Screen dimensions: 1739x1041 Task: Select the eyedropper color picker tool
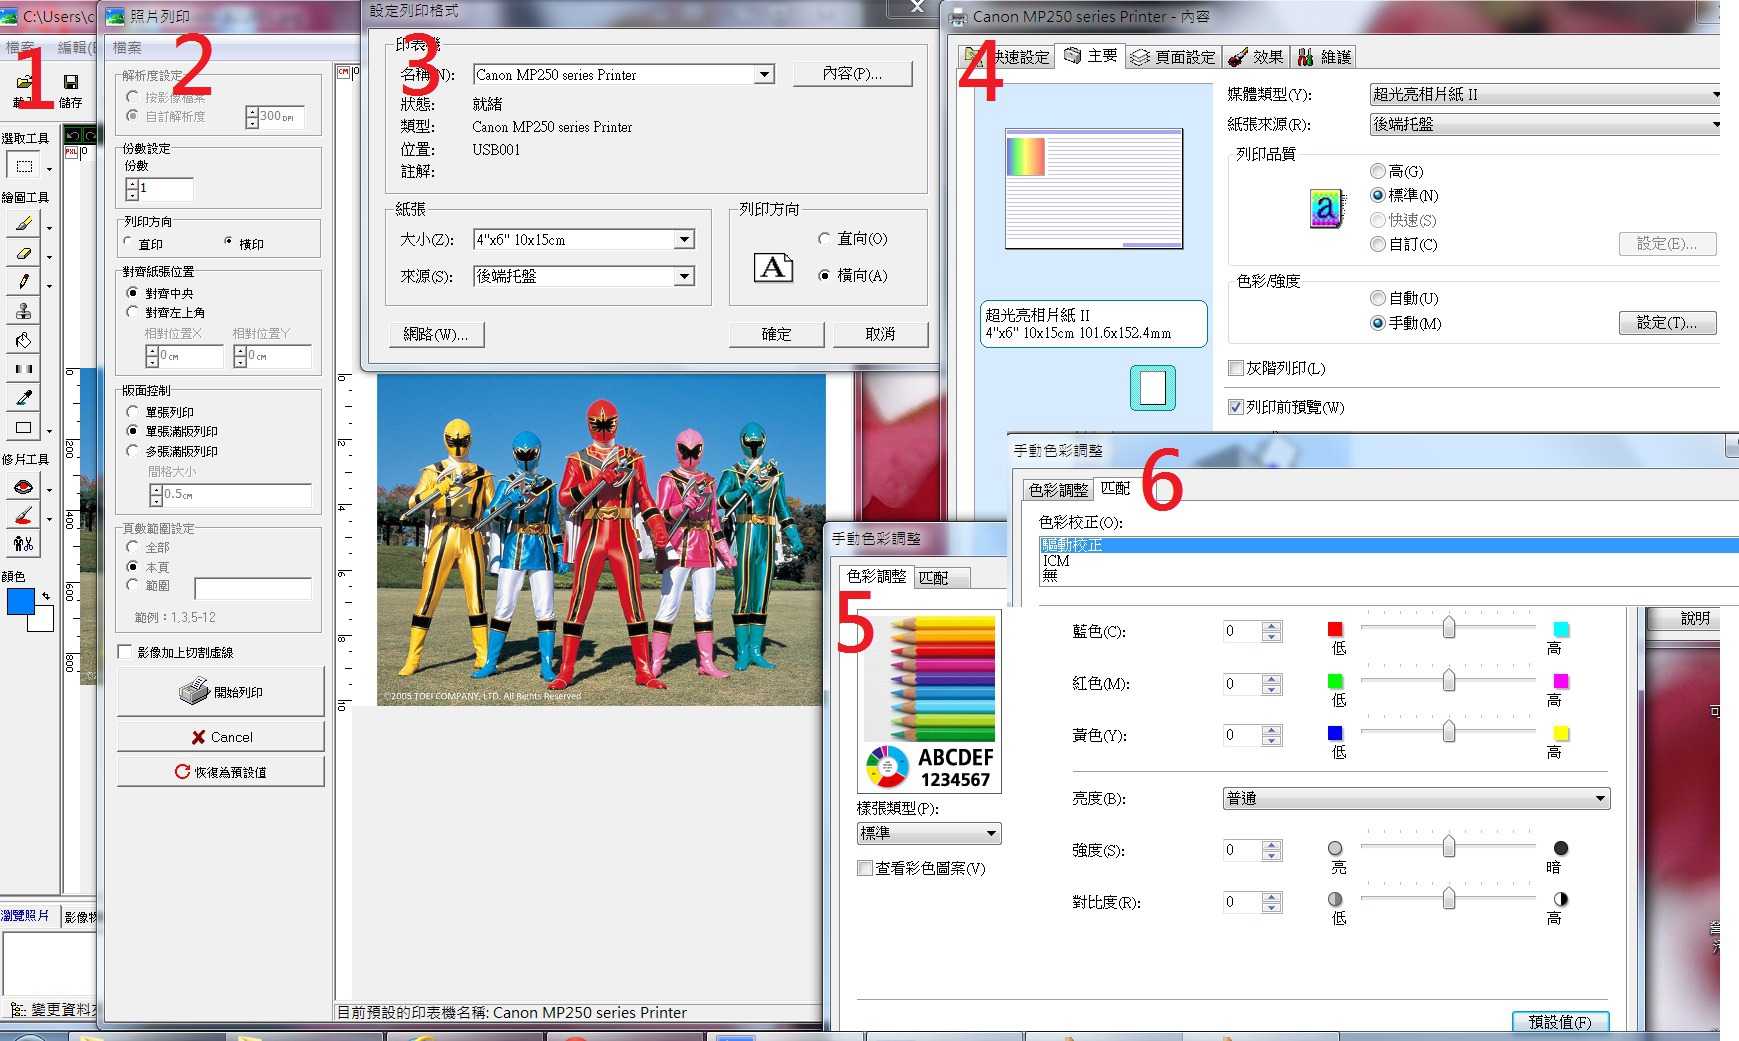click(x=24, y=398)
